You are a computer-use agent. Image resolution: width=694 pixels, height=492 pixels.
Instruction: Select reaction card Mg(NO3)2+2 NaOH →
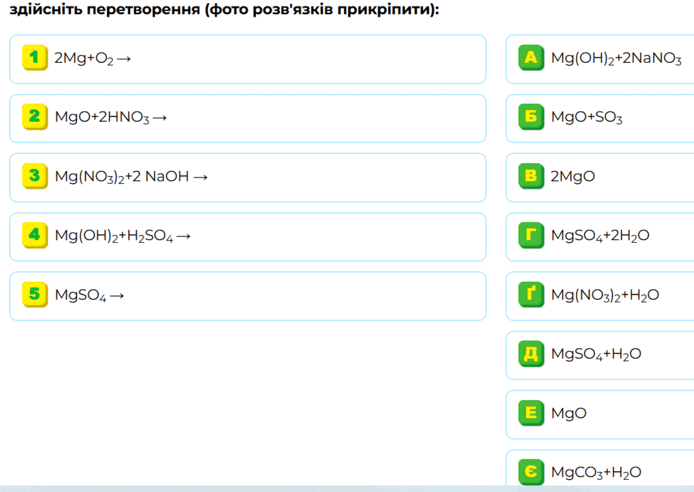(248, 178)
